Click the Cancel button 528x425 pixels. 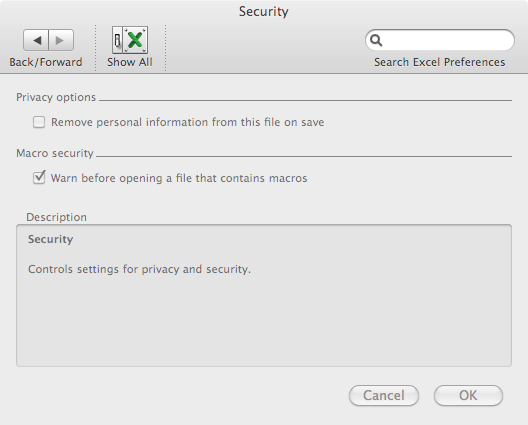point(384,395)
